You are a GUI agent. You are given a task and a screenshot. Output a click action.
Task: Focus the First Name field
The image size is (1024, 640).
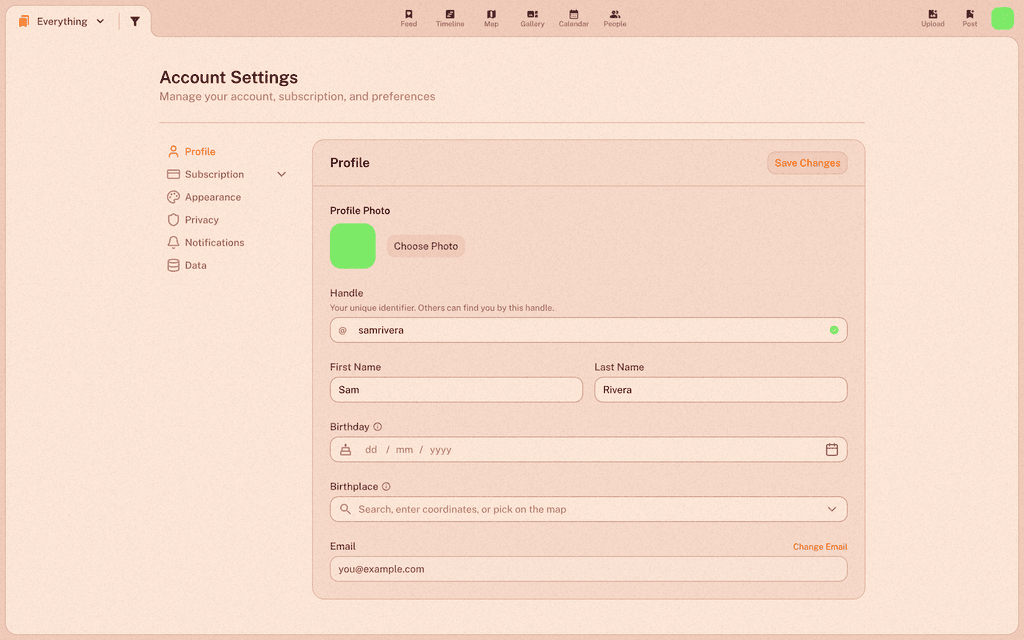coord(456,390)
